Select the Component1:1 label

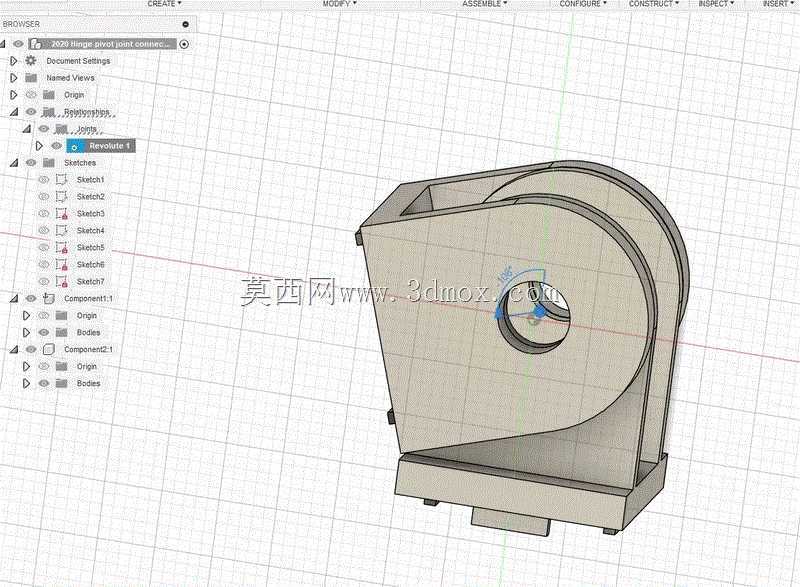point(88,298)
